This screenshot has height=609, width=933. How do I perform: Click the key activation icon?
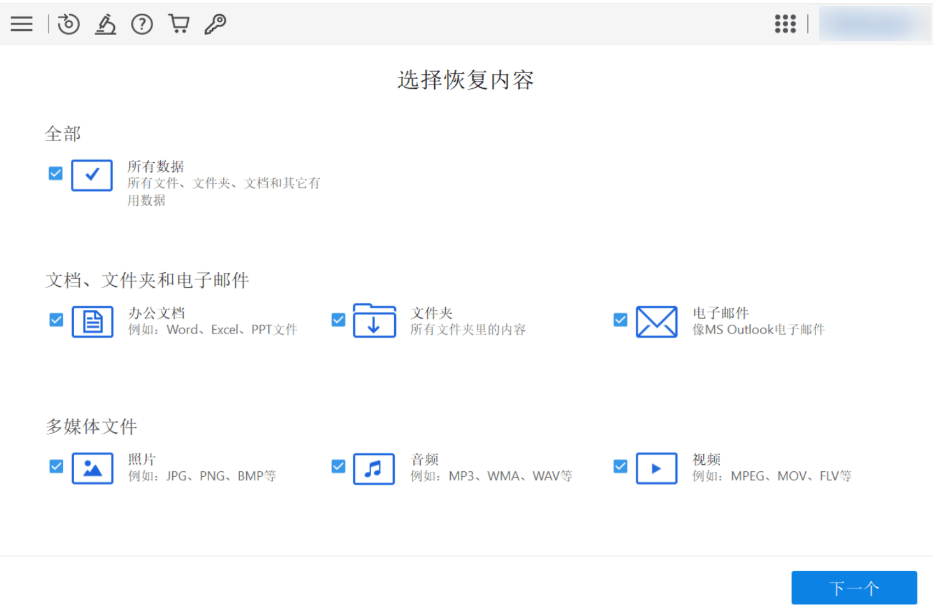215,24
